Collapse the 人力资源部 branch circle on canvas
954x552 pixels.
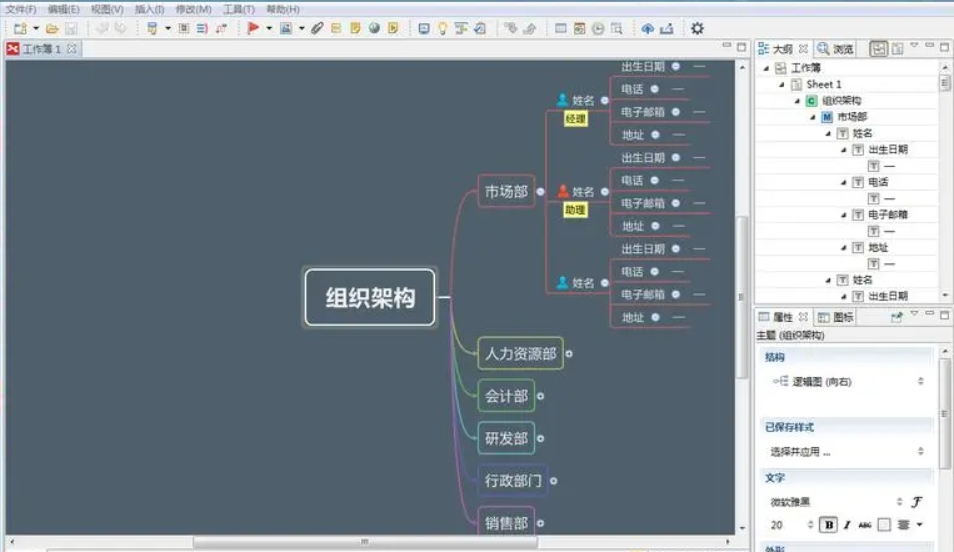click(569, 354)
